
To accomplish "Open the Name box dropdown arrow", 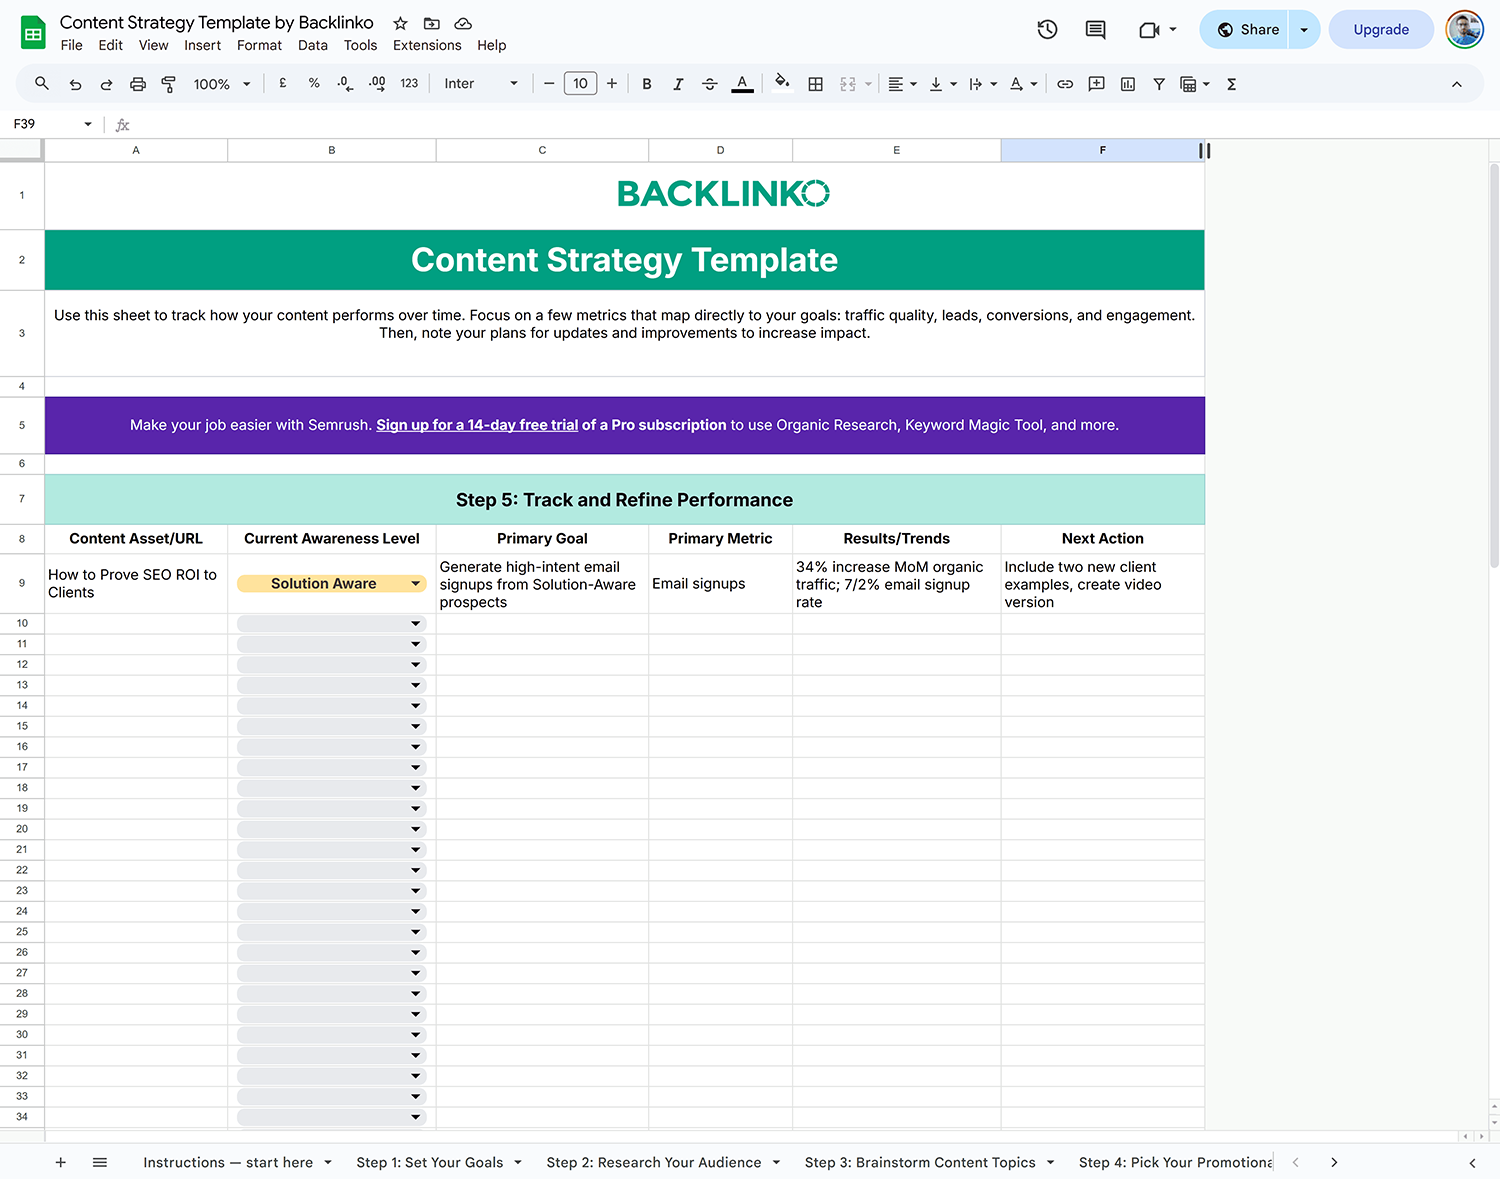I will [x=88, y=124].
